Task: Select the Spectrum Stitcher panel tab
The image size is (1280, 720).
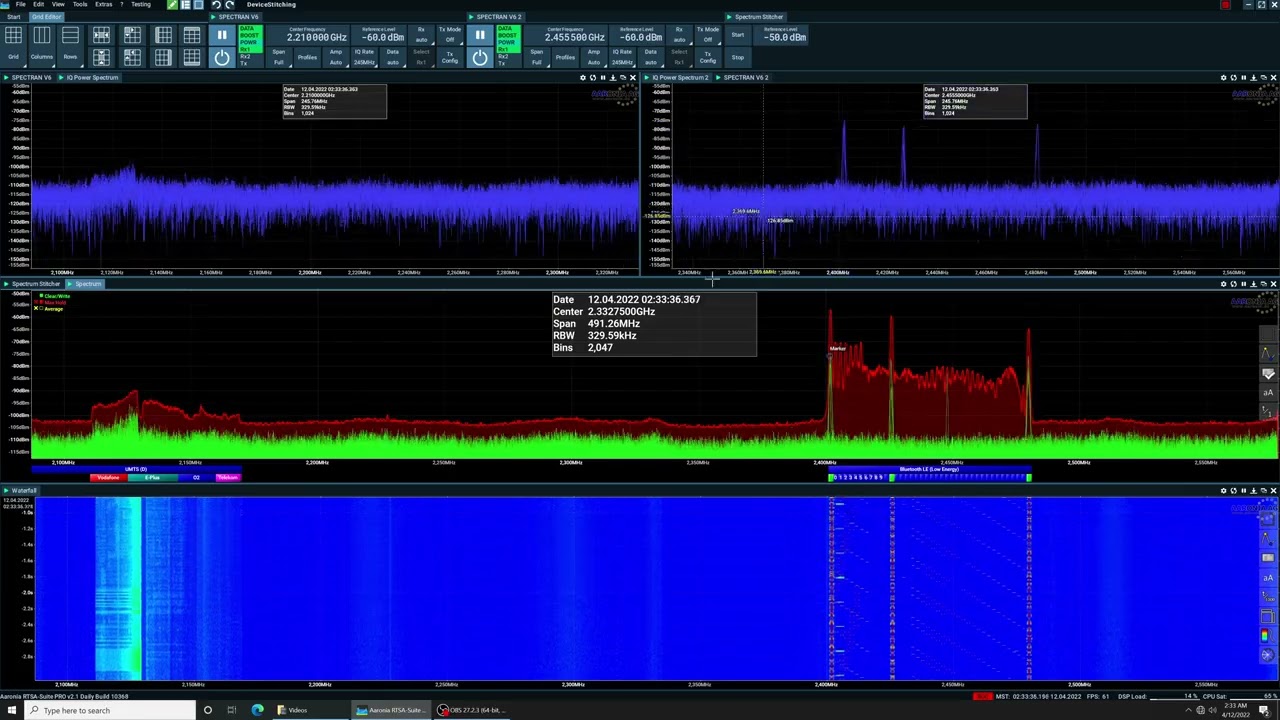Action: click(x=33, y=284)
